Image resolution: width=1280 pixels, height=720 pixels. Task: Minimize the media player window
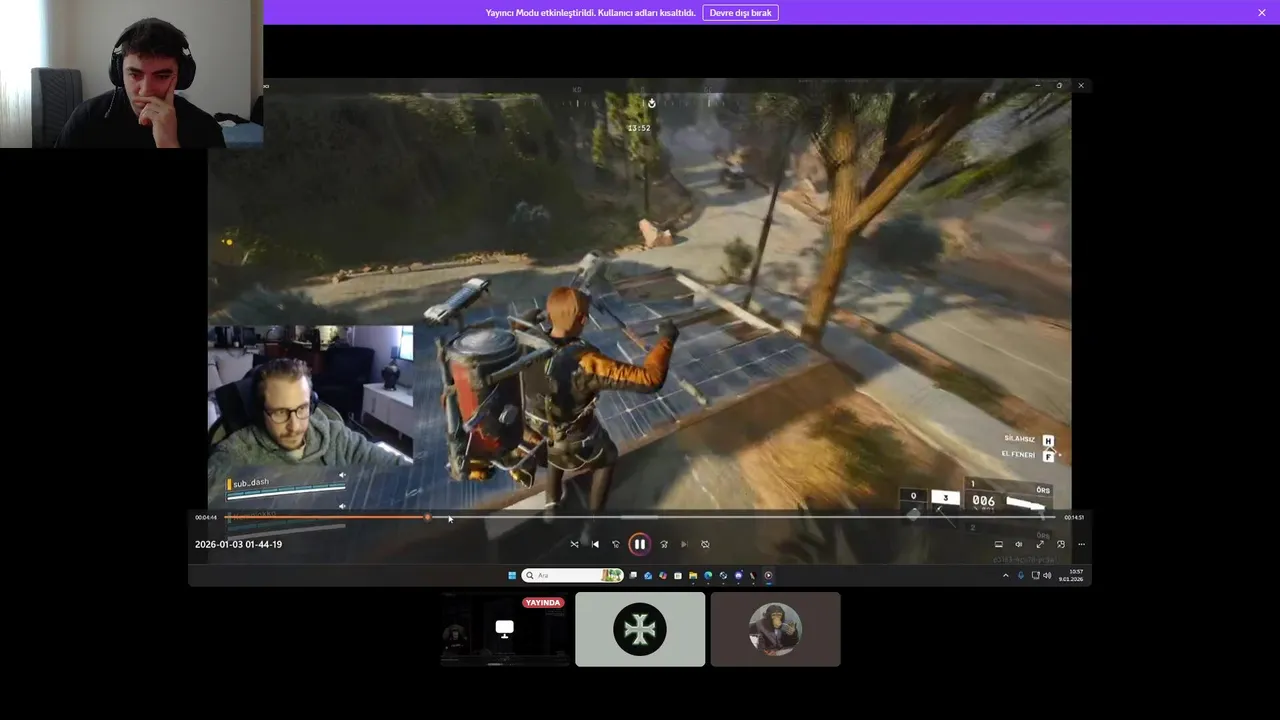click(x=1037, y=86)
